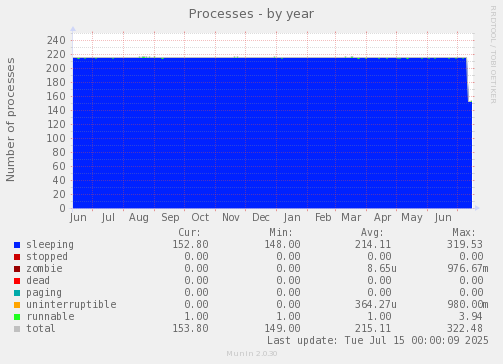Click the 'May' month axis label

[412, 218]
